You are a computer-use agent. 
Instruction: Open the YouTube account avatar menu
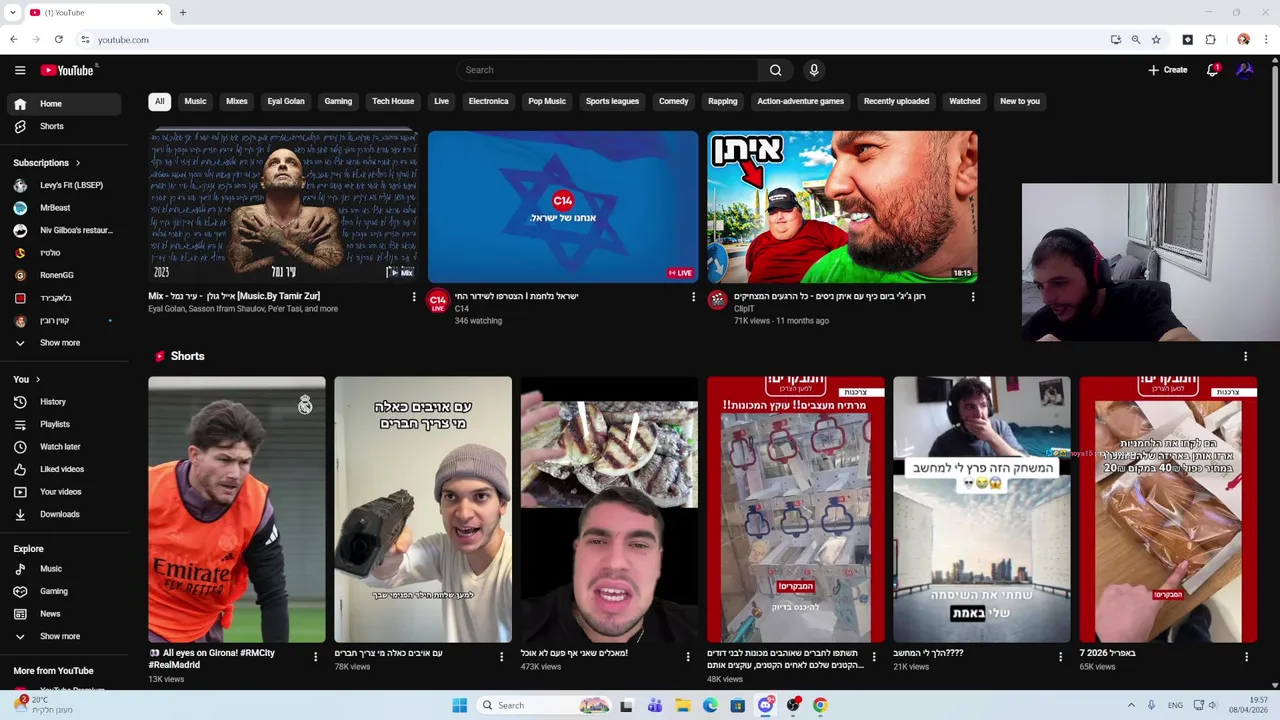click(x=1245, y=70)
